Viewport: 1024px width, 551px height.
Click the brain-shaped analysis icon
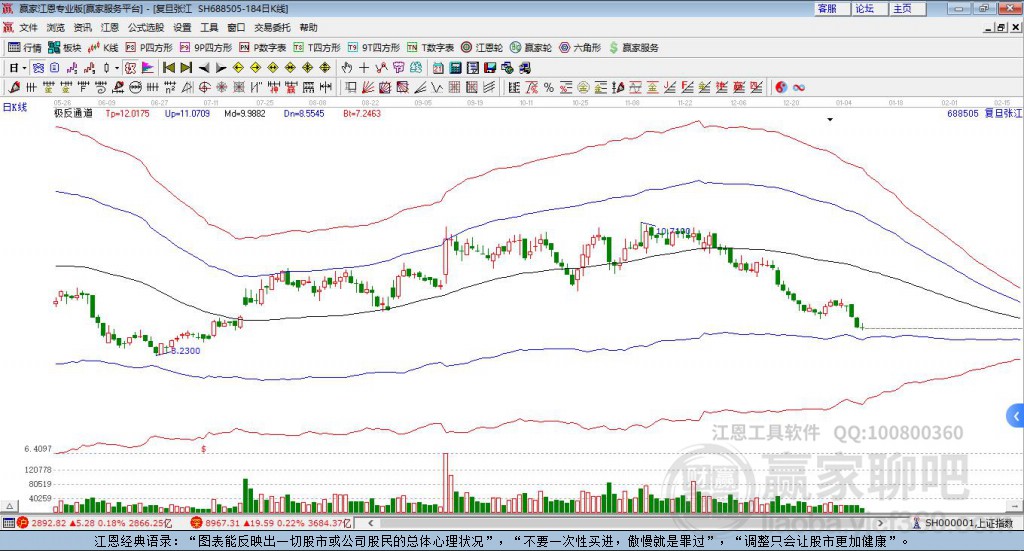click(416, 67)
